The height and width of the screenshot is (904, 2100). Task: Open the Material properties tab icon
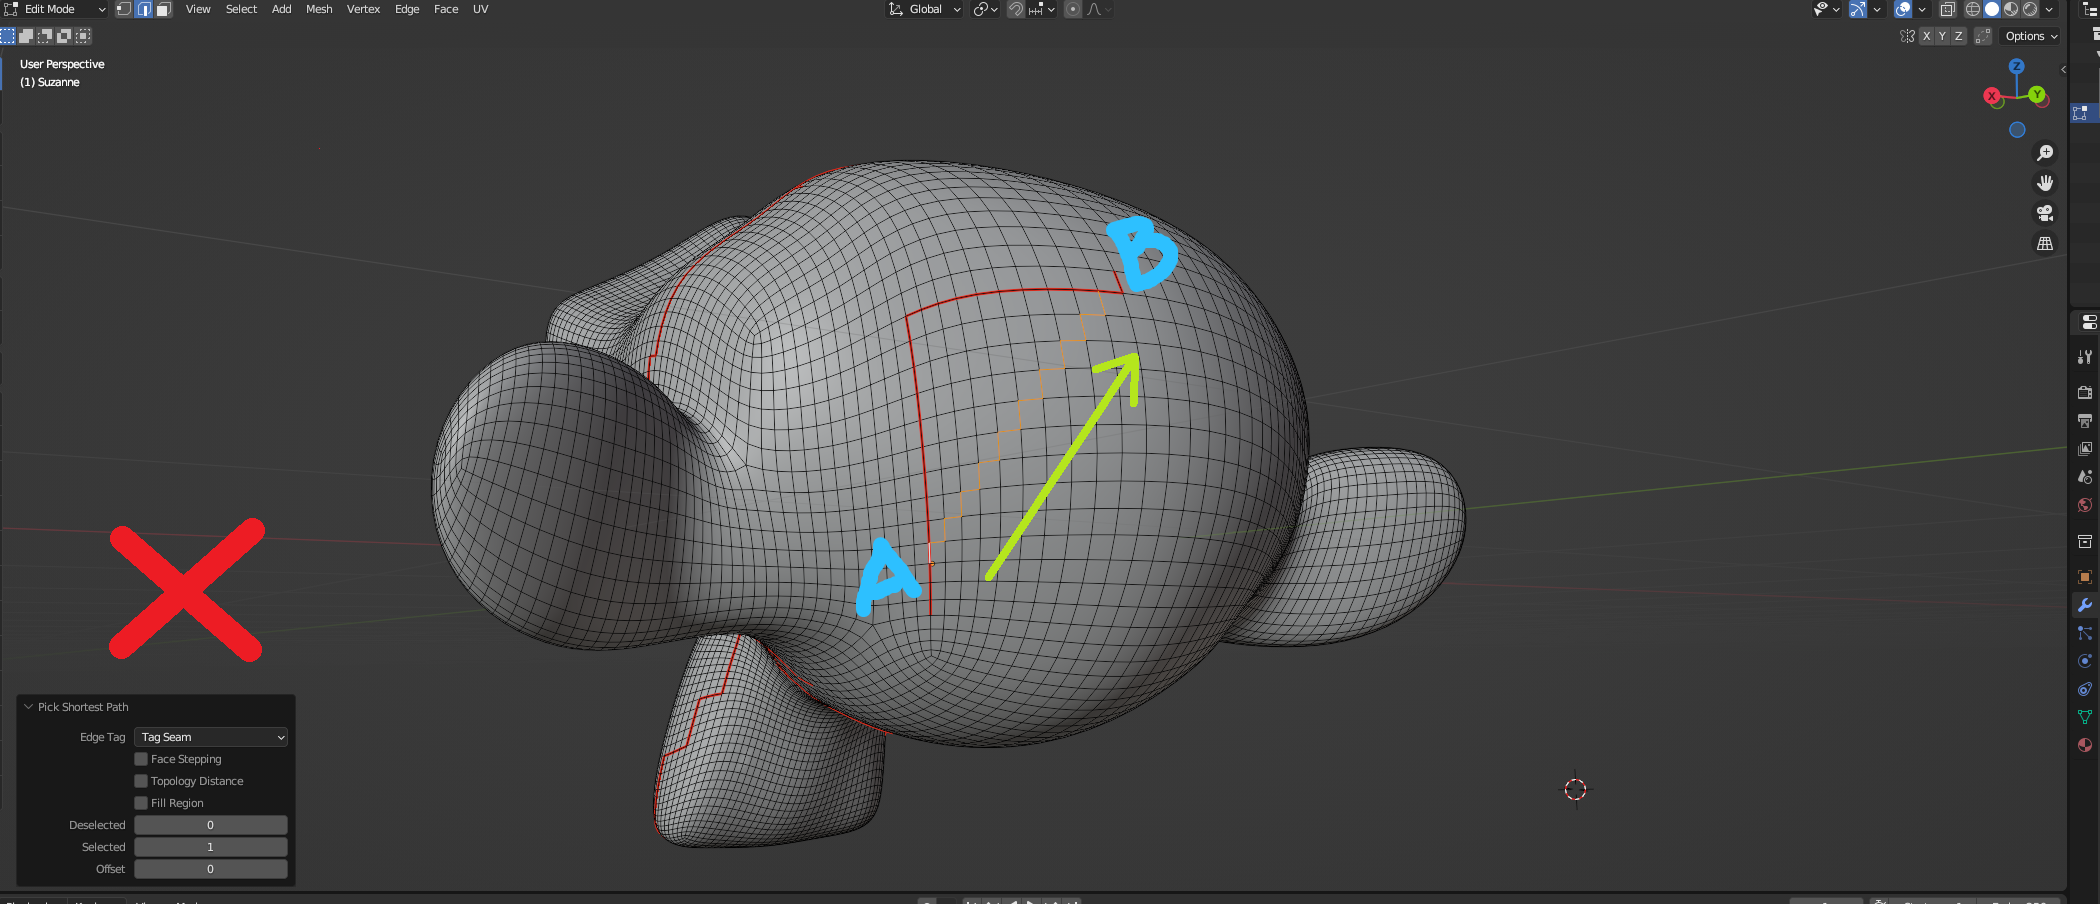[2085, 745]
